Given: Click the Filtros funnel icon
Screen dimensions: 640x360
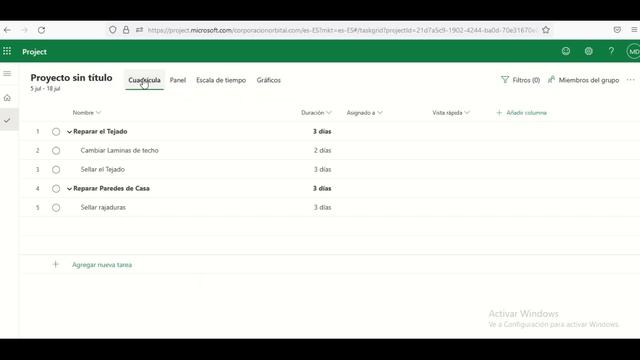Looking at the screenshot, I should [505, 80].
